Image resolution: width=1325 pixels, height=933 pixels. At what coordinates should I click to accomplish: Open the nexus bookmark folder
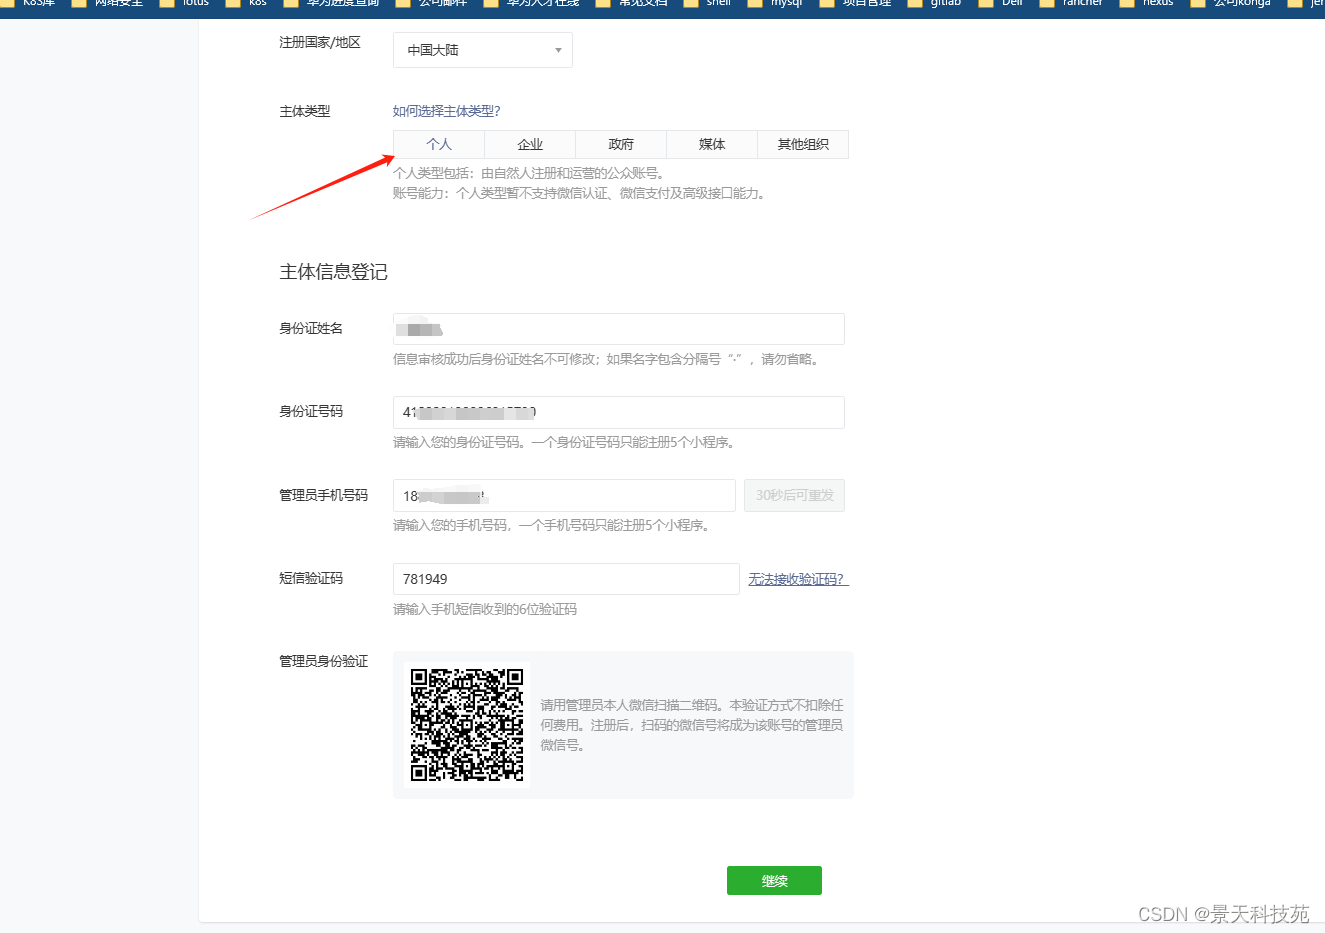(1147, 4)
